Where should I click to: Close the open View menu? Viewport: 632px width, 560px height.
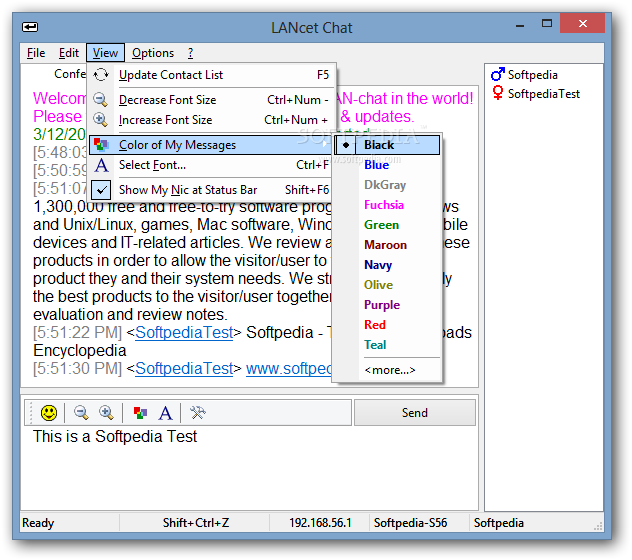pyautogui.click(x=105, y=53)
